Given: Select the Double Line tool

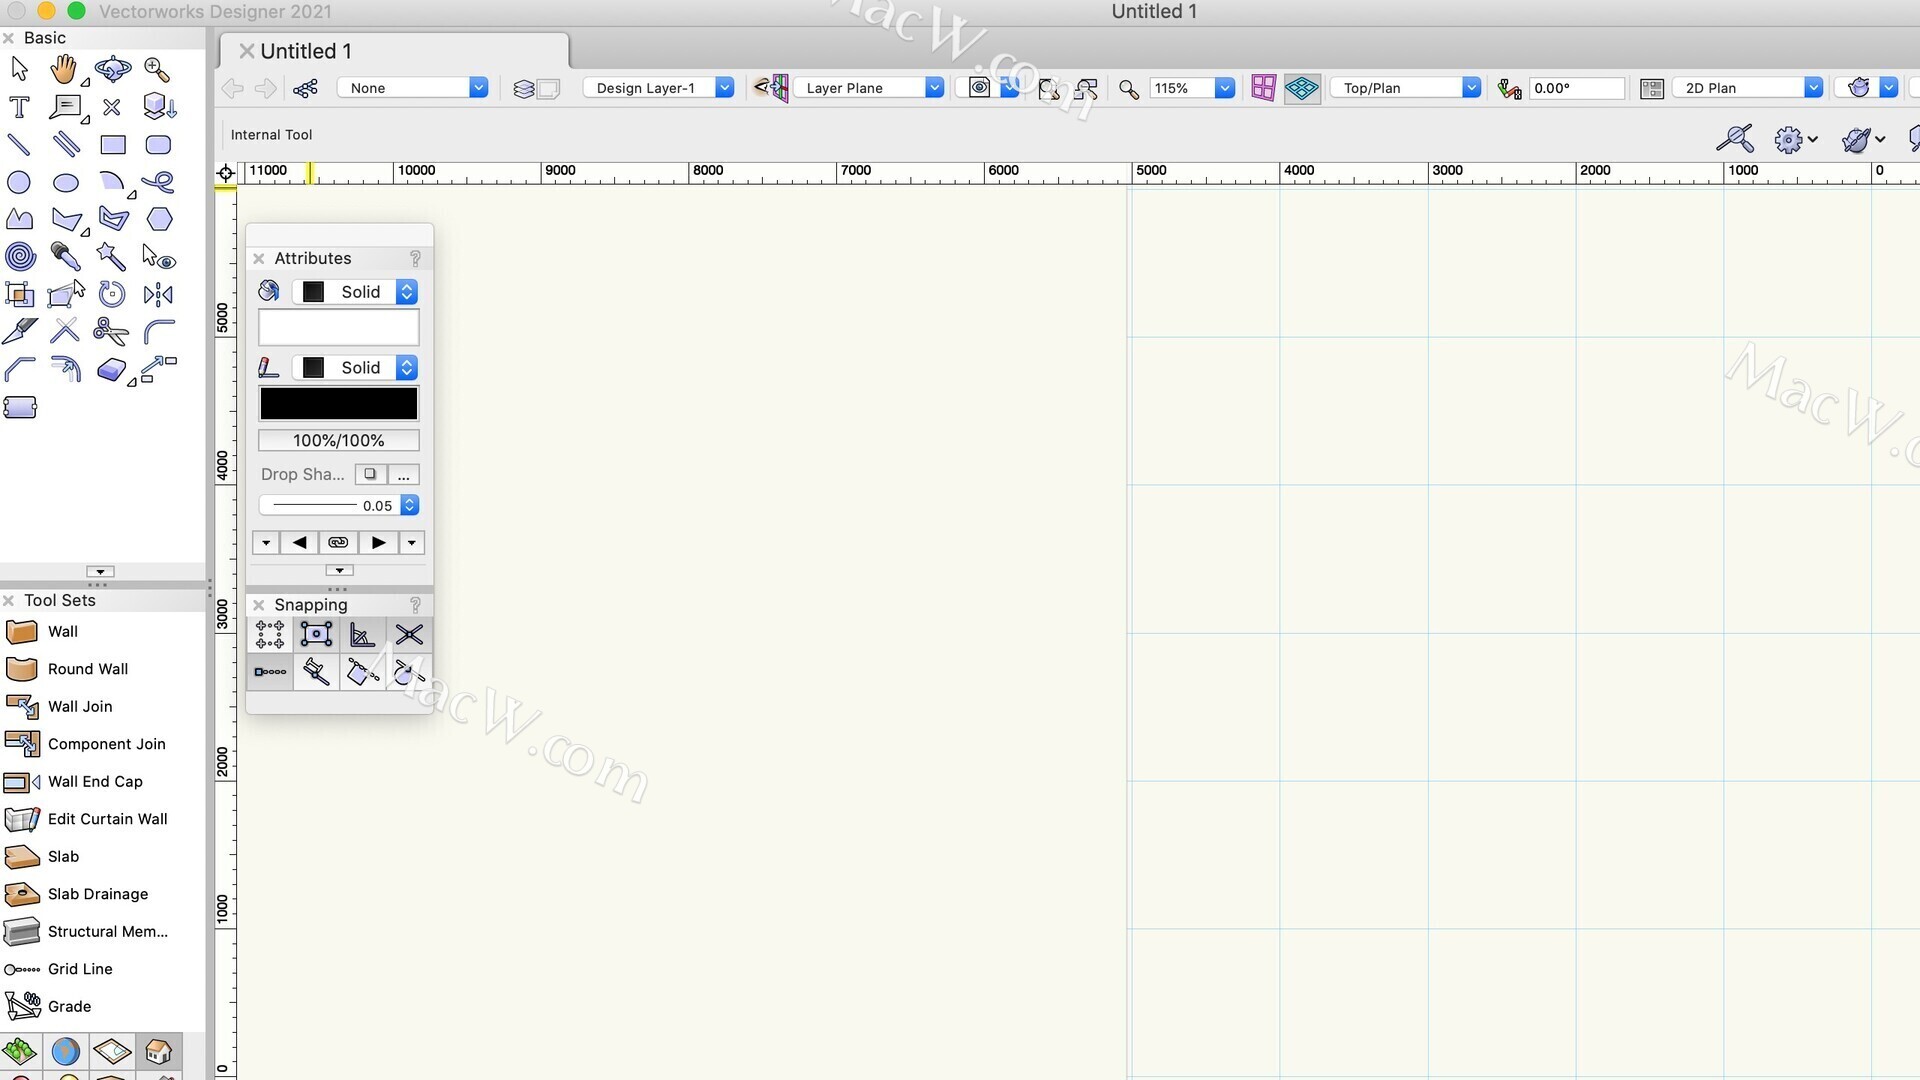Looking at the screenshot, I should (66, 145).
